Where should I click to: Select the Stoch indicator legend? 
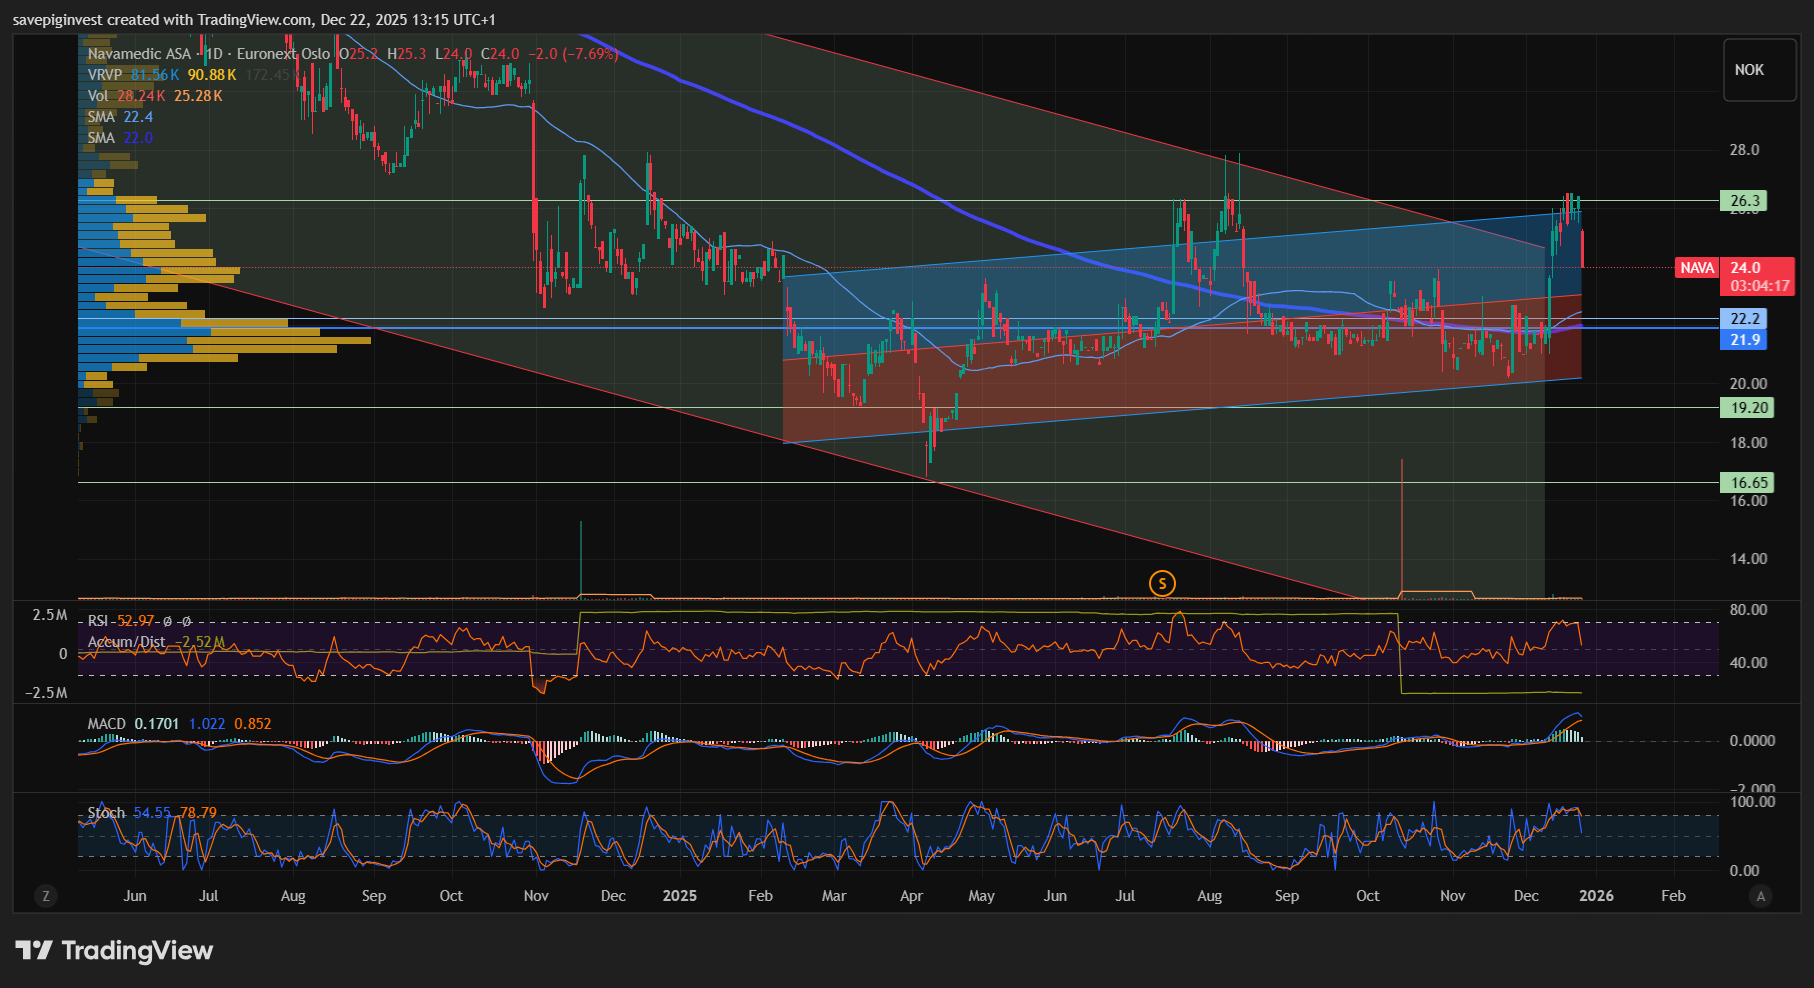coord(106,813)
